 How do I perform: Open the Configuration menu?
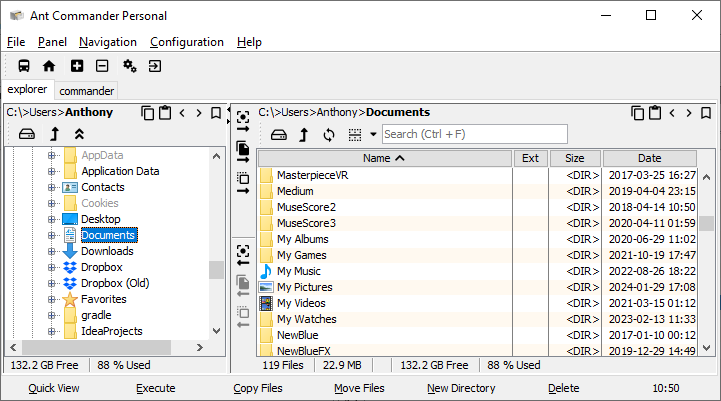(x=187, y=42)
